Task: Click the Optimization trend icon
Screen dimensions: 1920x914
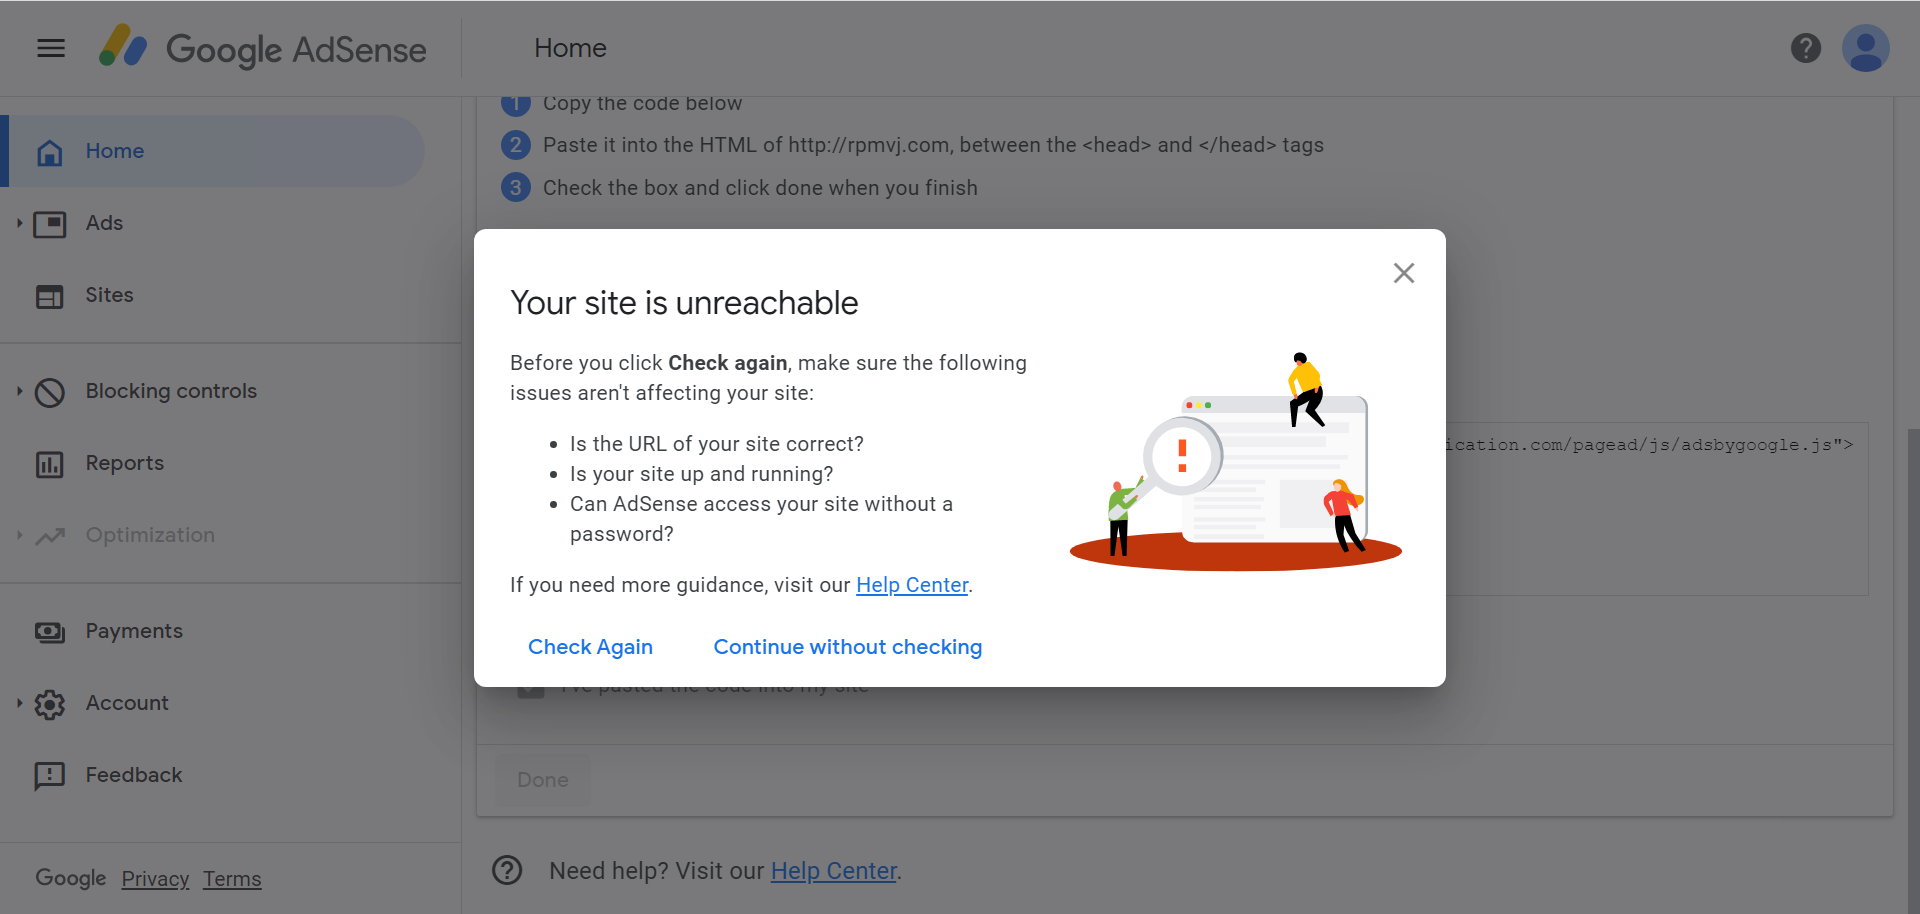Action: tap(50, 536)
